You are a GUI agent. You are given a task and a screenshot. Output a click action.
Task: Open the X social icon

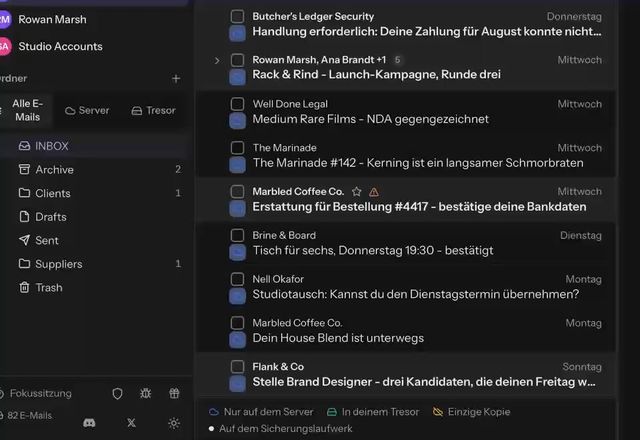pyautogui.click(x=131, y=423)
